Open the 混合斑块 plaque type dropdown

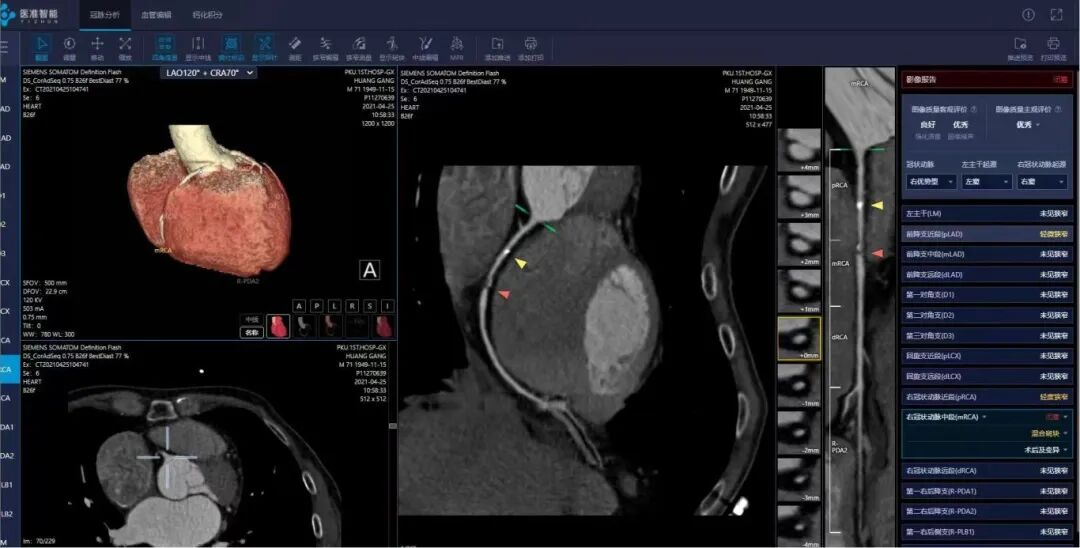(1049, 434)
